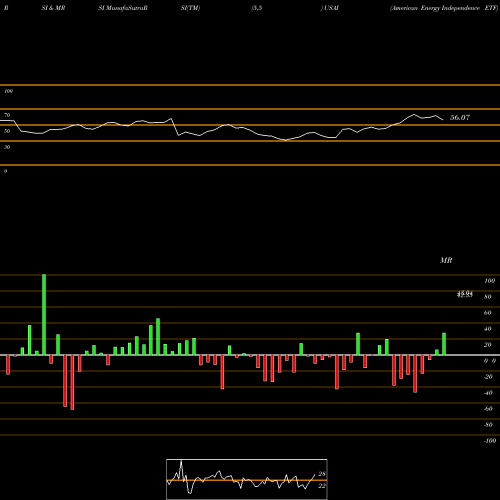Click the 40 label on MR axis
The image size is (500, 500).
pyautogui.click(x=488, y=329)
